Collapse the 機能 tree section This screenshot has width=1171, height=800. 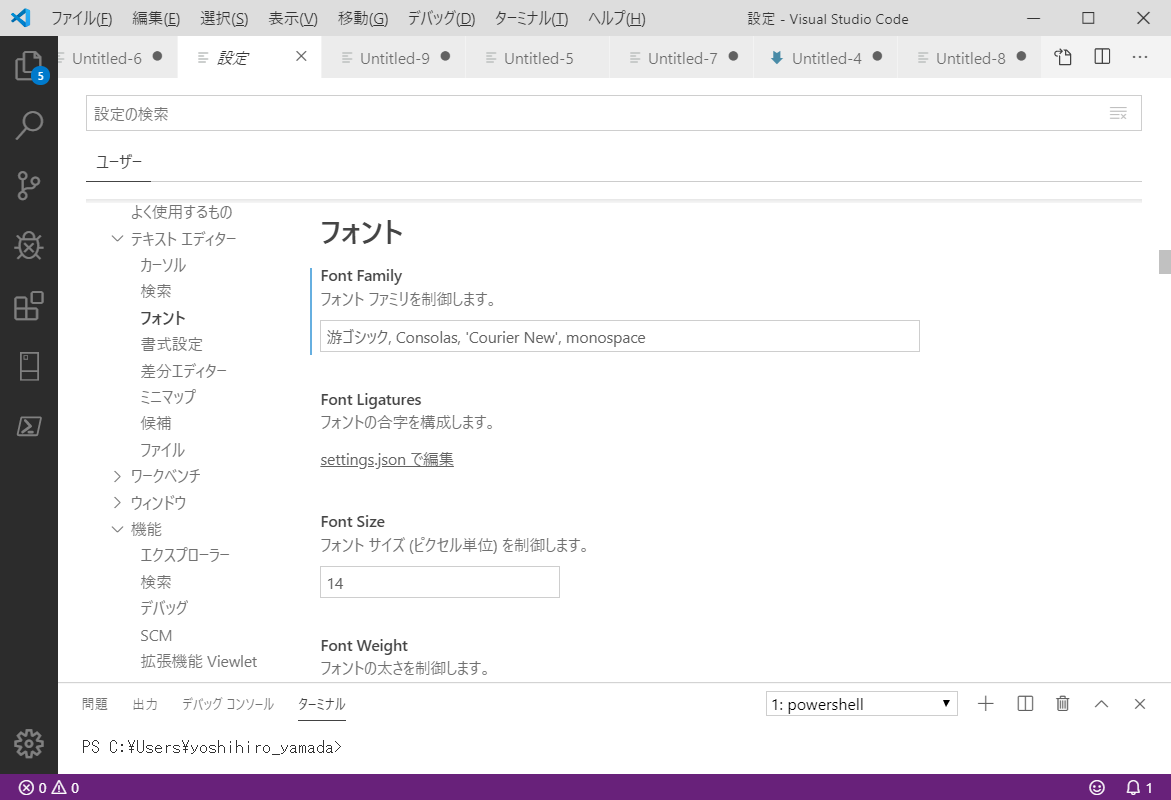coord(117,529)
